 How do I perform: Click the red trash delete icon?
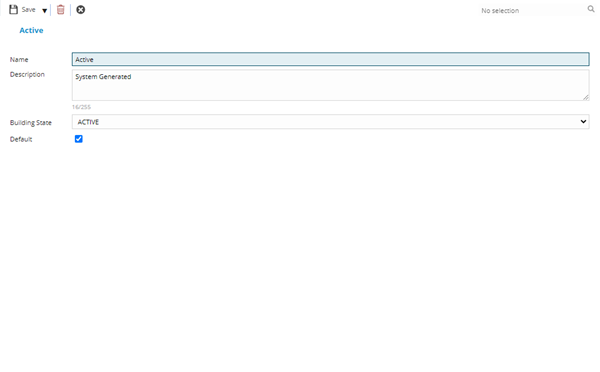tap(60, 10)
